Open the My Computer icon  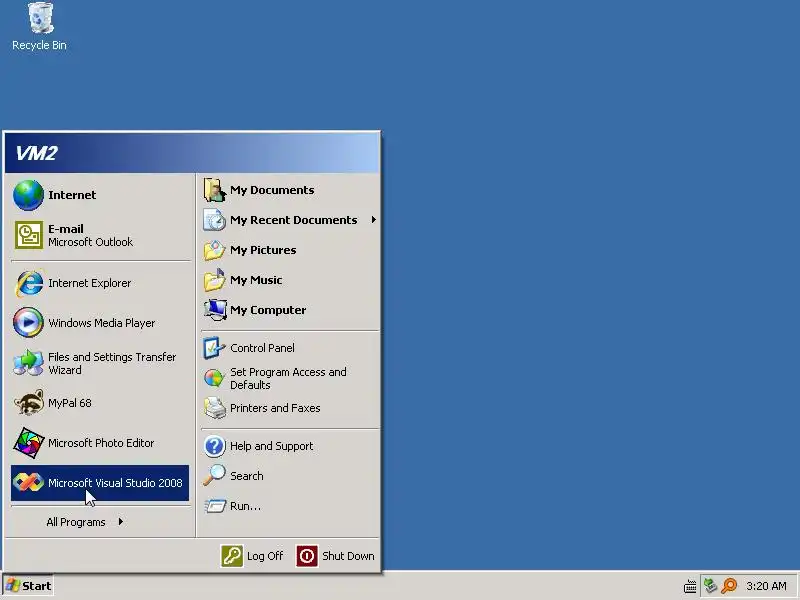[x=214, y=310]
